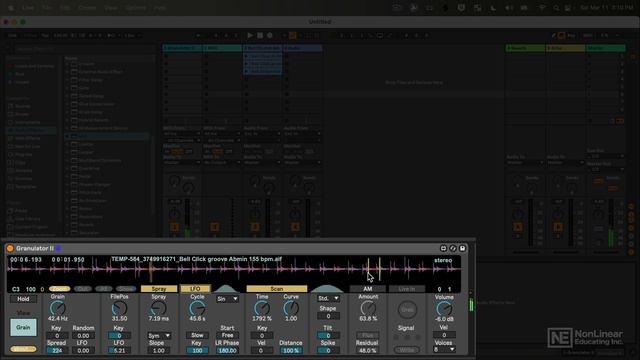Click the LFO shape curve display
Screen dimensions: 640x360
click(226, 289)
